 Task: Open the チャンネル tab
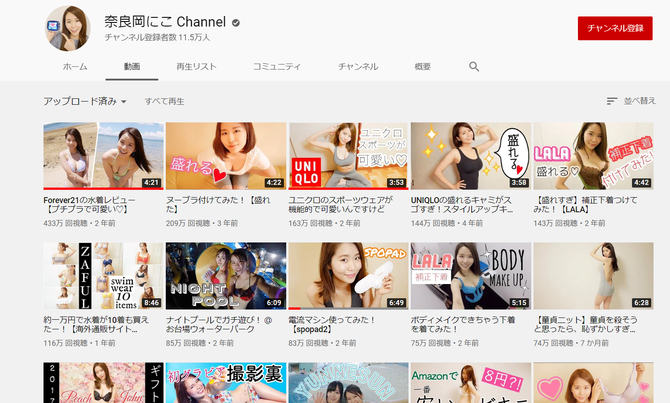(358, 67)
